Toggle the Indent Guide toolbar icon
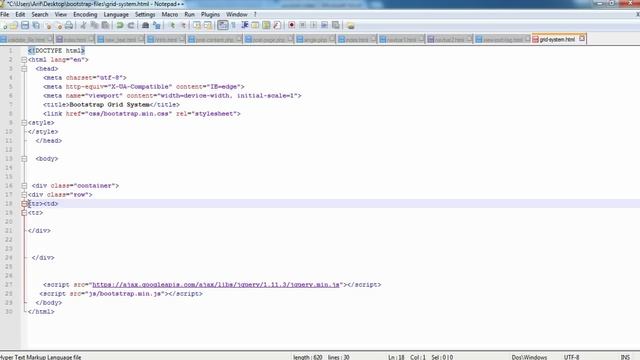Image resolution: width=640 pixels, height=360 pixels. tap(244, 25)
